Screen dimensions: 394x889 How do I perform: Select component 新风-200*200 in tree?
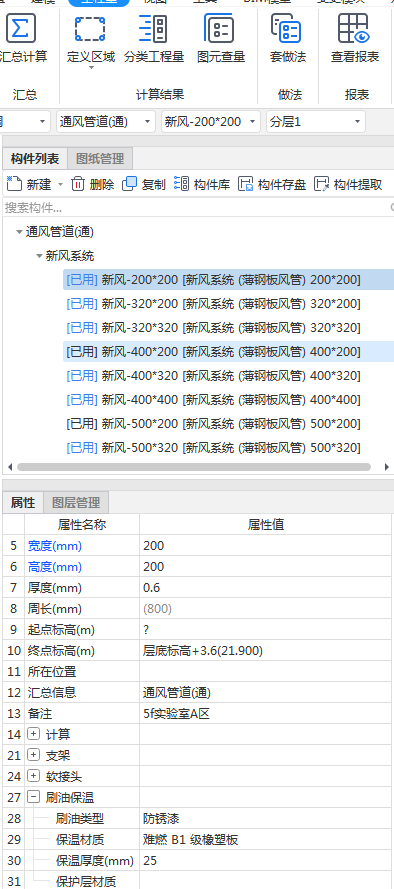[x=228, y=280]
